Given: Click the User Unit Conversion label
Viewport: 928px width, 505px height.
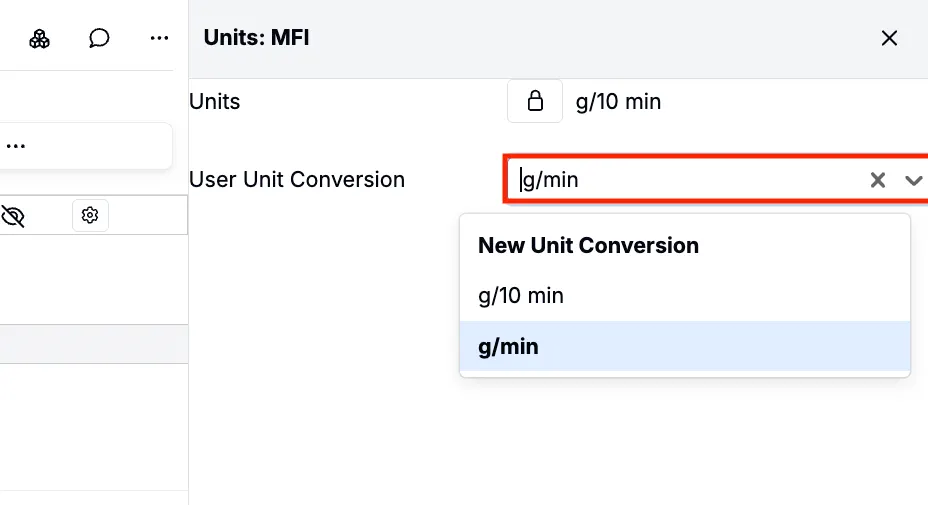Looking at the screenshot, I should 297,180.
